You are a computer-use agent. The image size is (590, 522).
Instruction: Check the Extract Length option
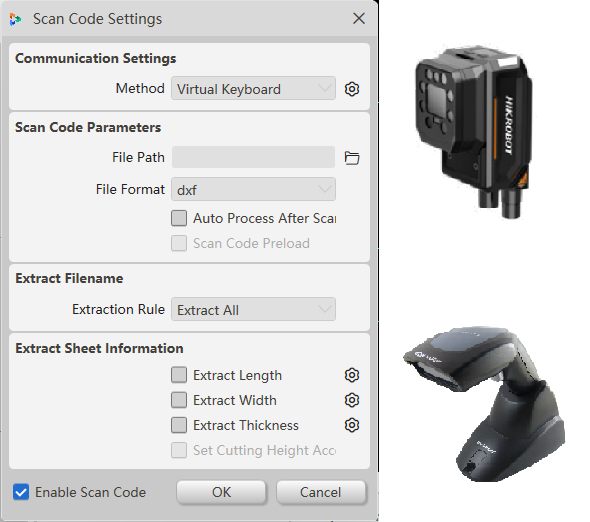179,375
